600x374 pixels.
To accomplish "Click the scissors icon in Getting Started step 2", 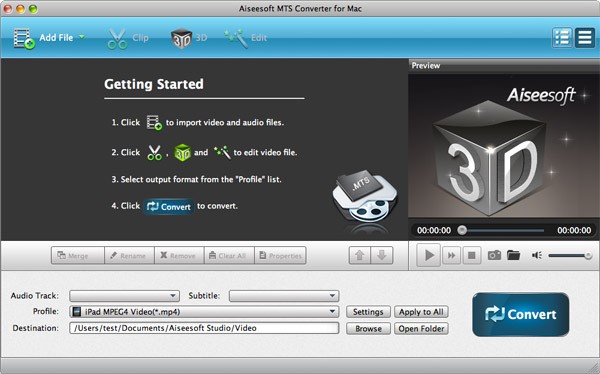I will point(155,152).
